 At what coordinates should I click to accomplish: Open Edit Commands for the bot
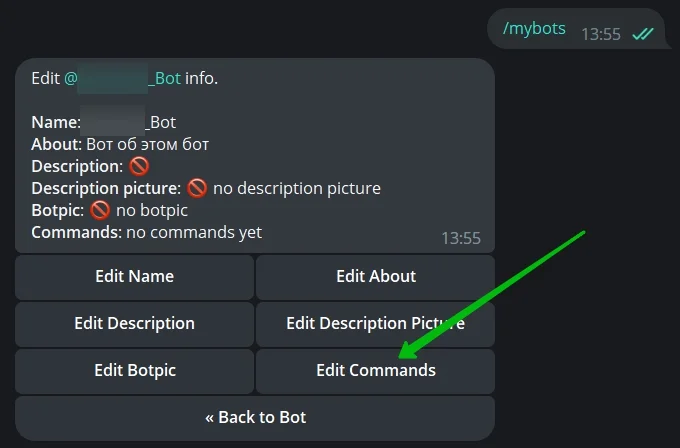coord(375,371)
